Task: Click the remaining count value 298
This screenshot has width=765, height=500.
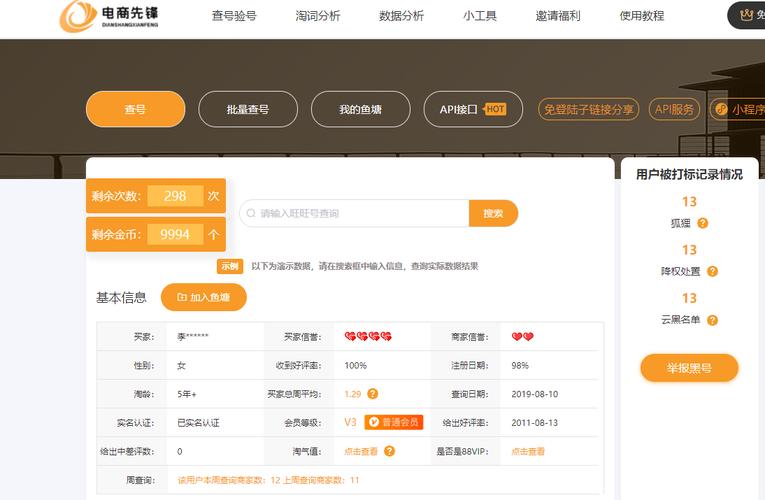Action: click(x=175, y=196)
